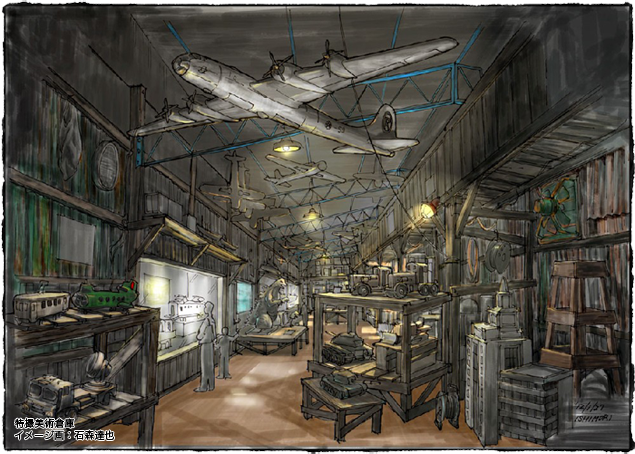Click the gray blank panel on left wall

tap(76, 240)
